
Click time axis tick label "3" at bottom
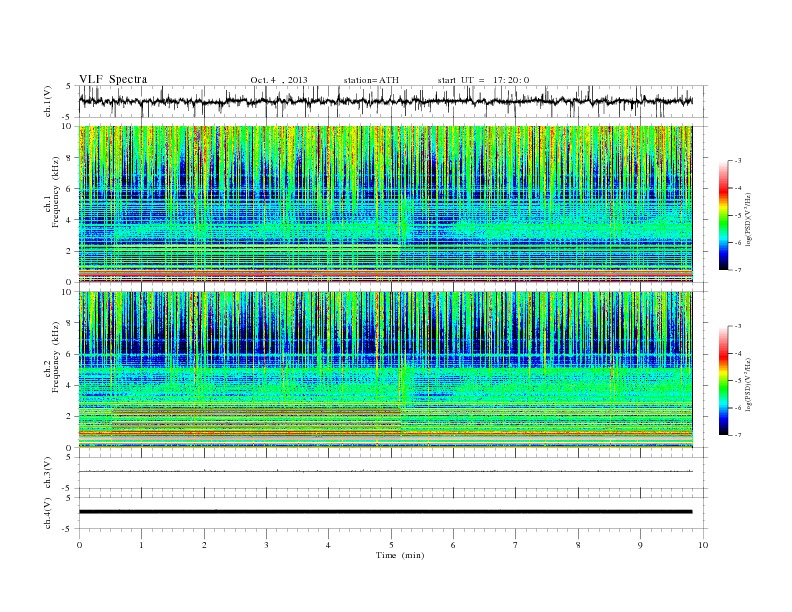coord(266,545)
